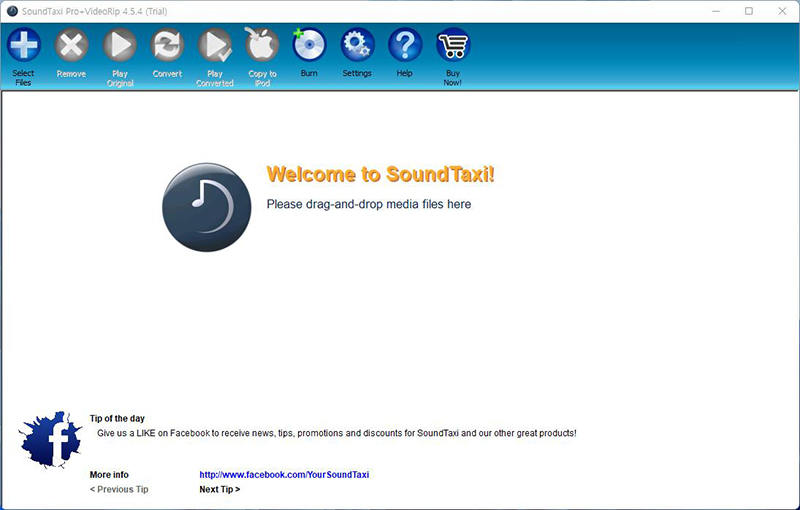Click the SoundTaxi music note logo
800x510 pixels.
tap(207, 207)
